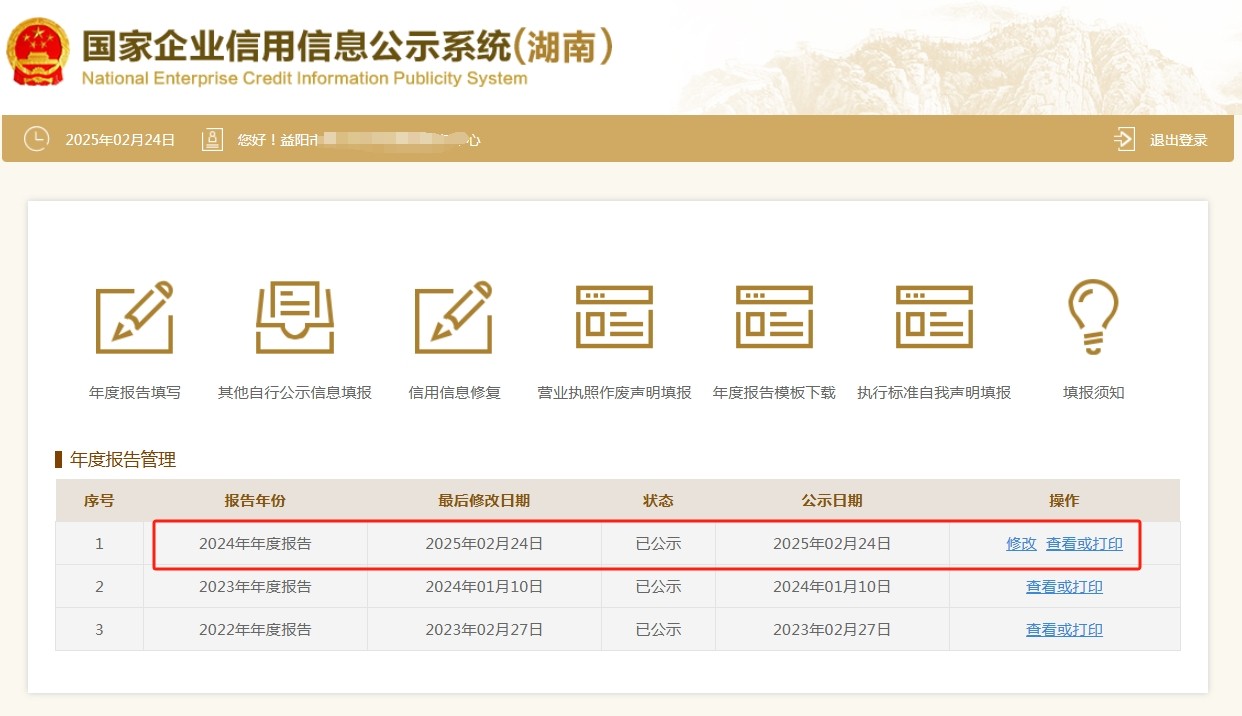Viewport: 1242px width, 716px height.
Task: Click the 信用信息修复 label
Action: (x=454, y=393)
